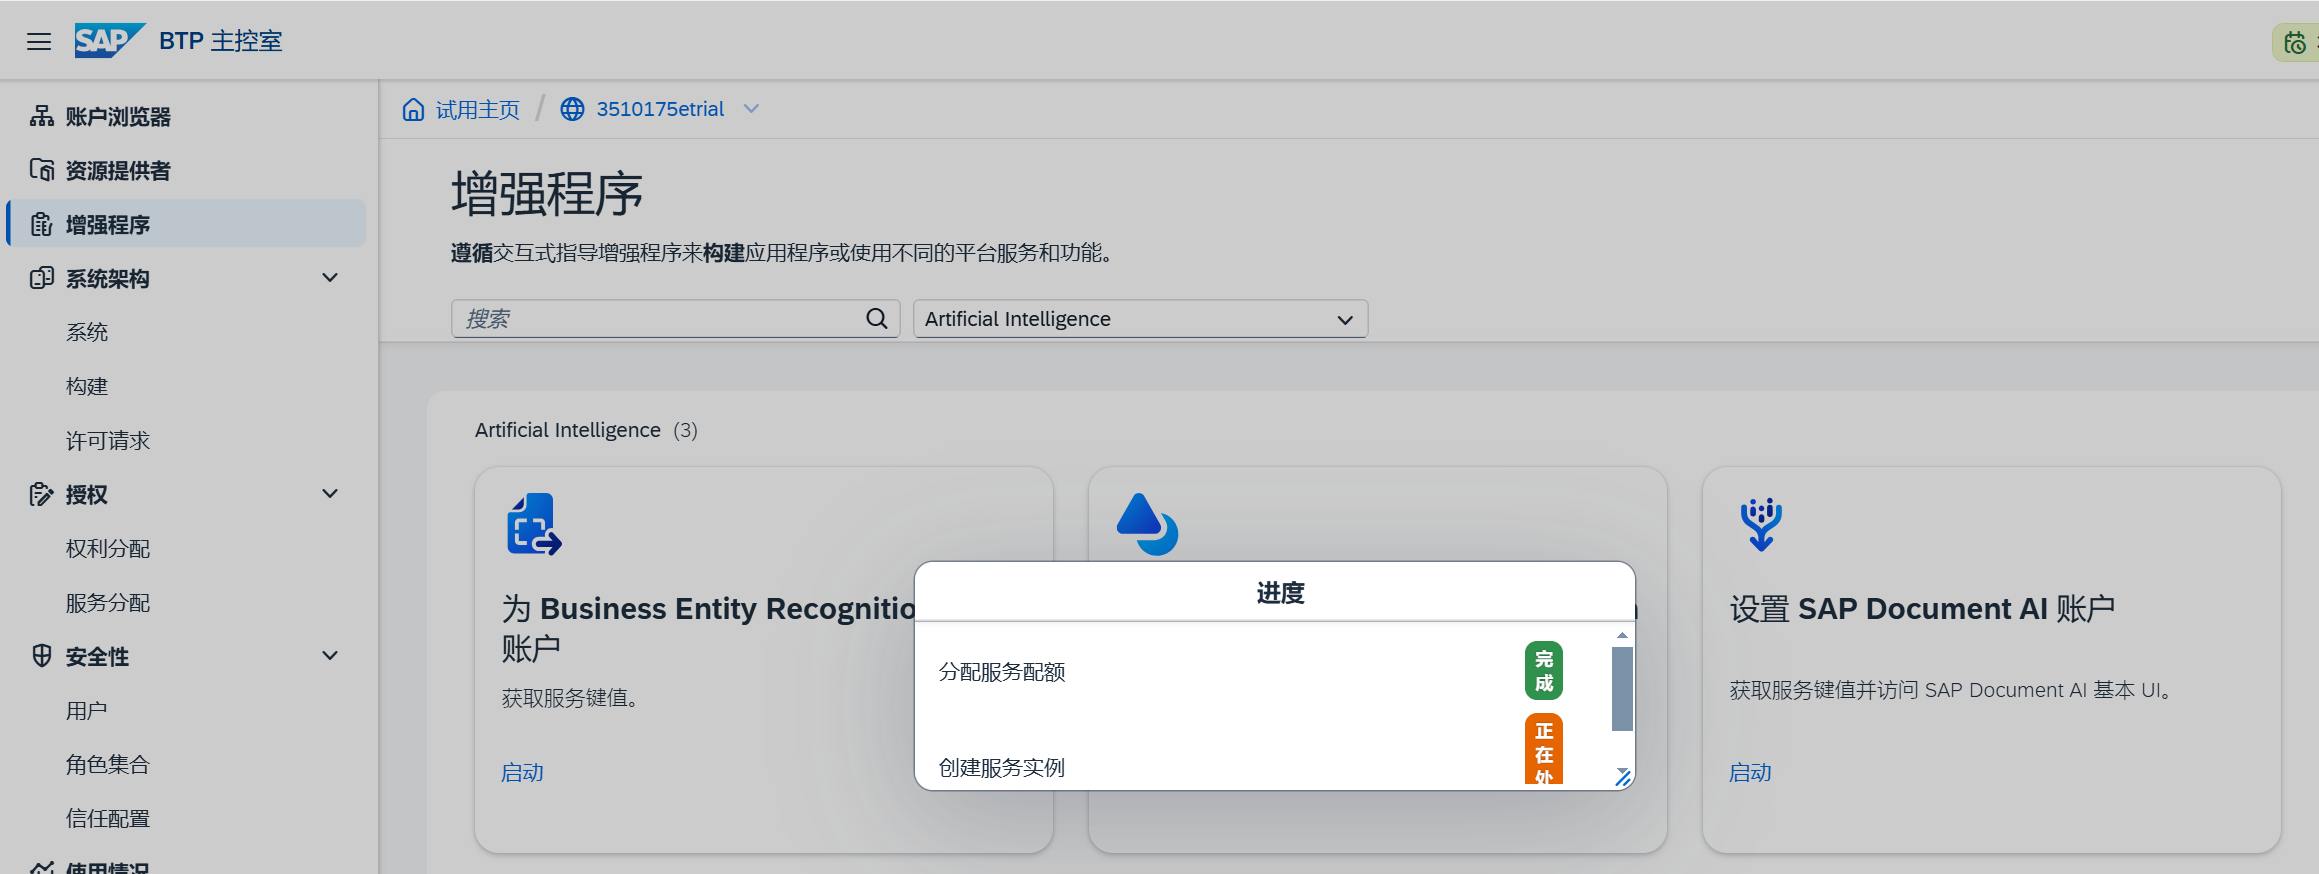Viewport: 2319px width, 874px height.
Task: Click the 设置 SAP Document AI 账户 title
Action: 1922,609
